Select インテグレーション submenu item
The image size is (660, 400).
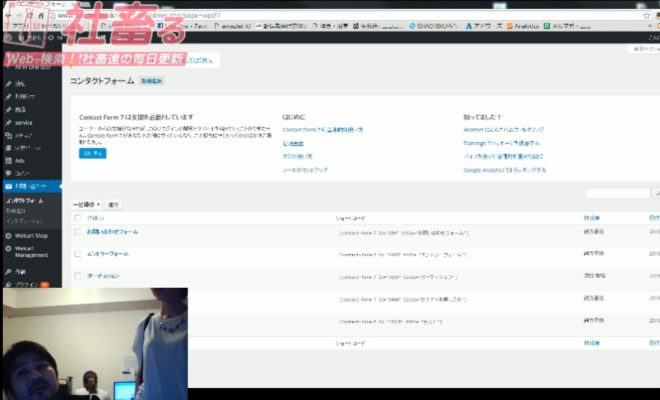[x=24, y=220]
